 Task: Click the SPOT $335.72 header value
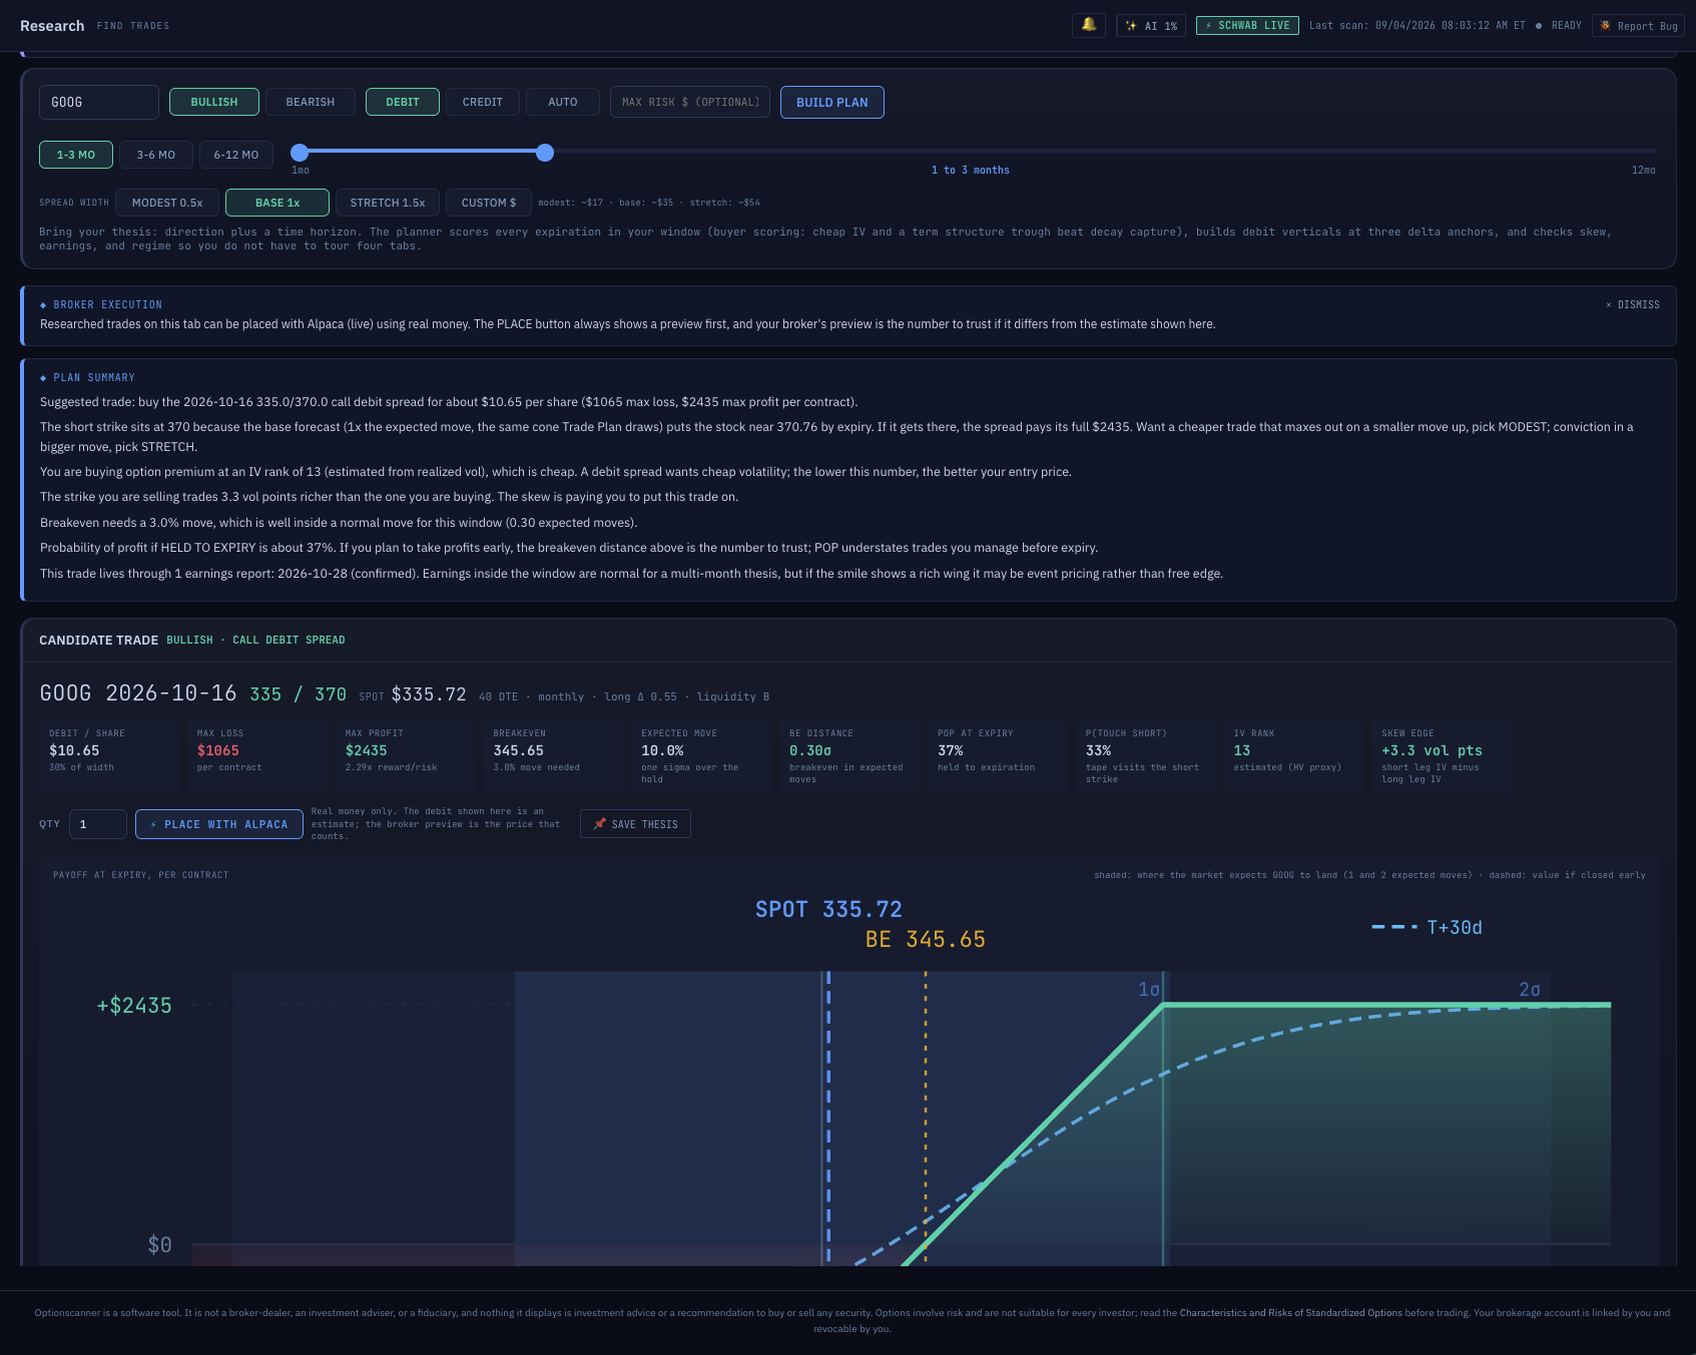[412, 695]
